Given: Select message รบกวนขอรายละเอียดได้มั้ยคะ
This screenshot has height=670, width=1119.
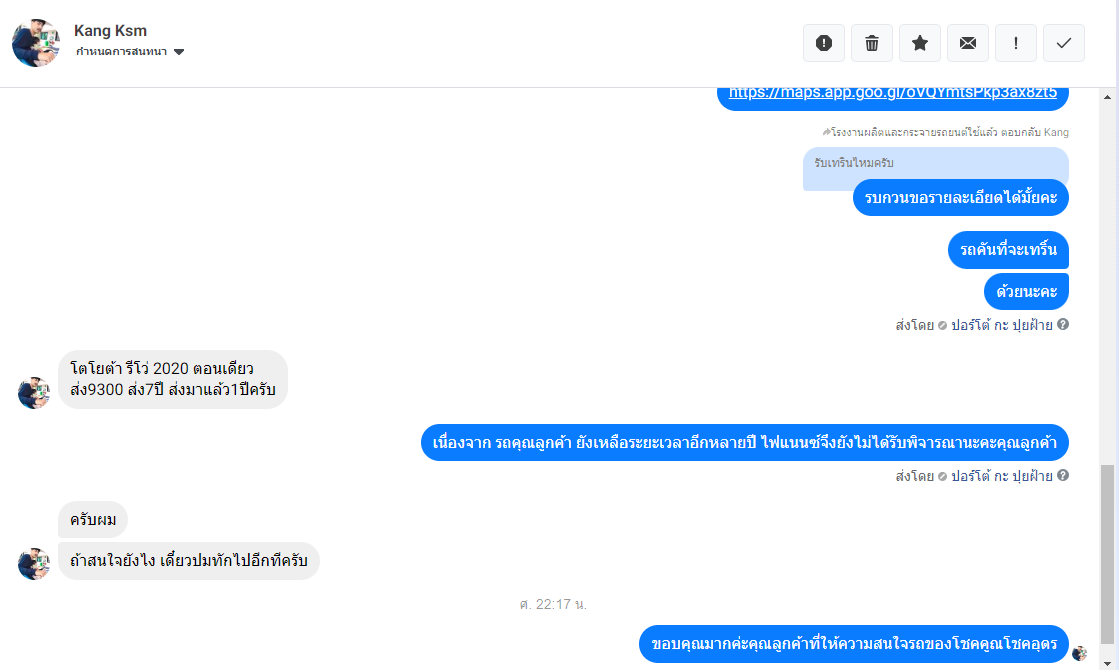Looking at the screenshot, I should pyautogui.click(x=961, y=198).
